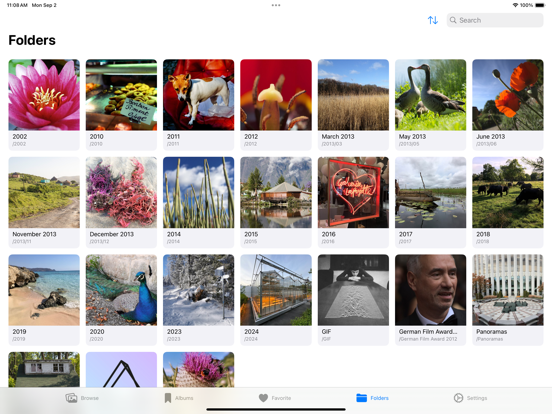The height and width of the screenshot is (414, 552).
Task: Open the folder showing a white cottage
Action: tap(44, 369)
